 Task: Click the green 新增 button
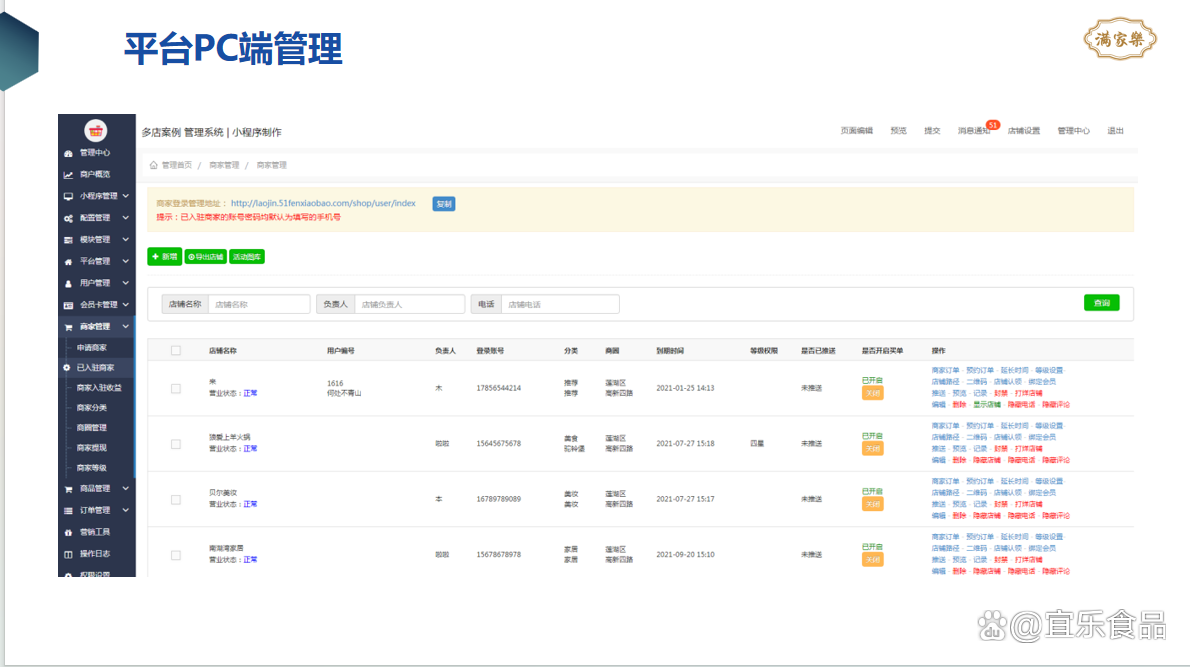164,257
